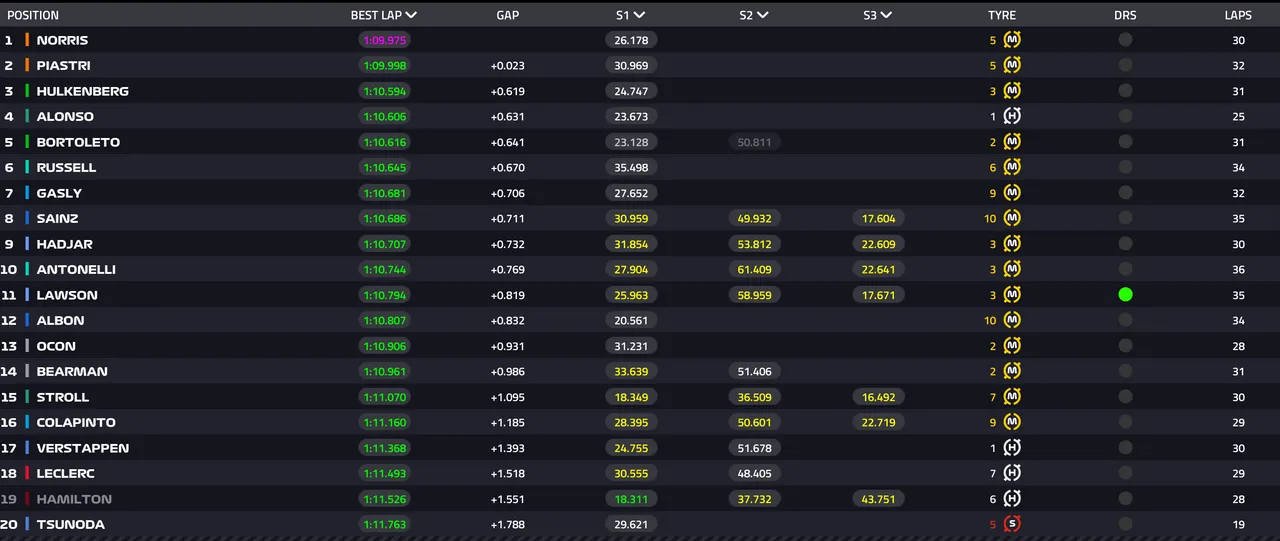Click Alonso's S1 time 23.673

pos(631,116)
